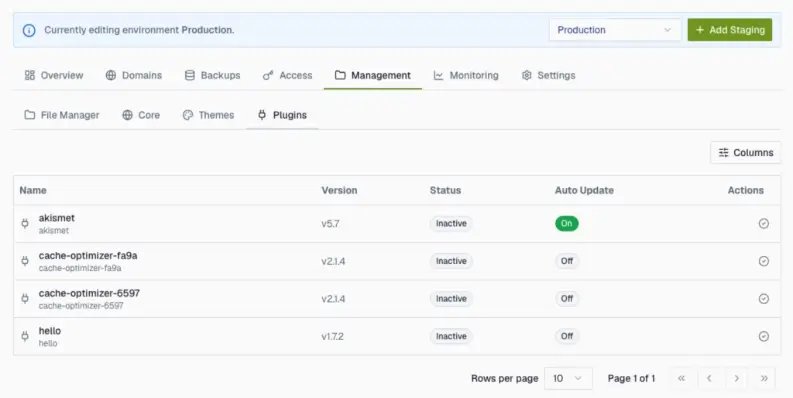Click the Version column header
Screen dimensions: 793x398
(x=339, y=190)
